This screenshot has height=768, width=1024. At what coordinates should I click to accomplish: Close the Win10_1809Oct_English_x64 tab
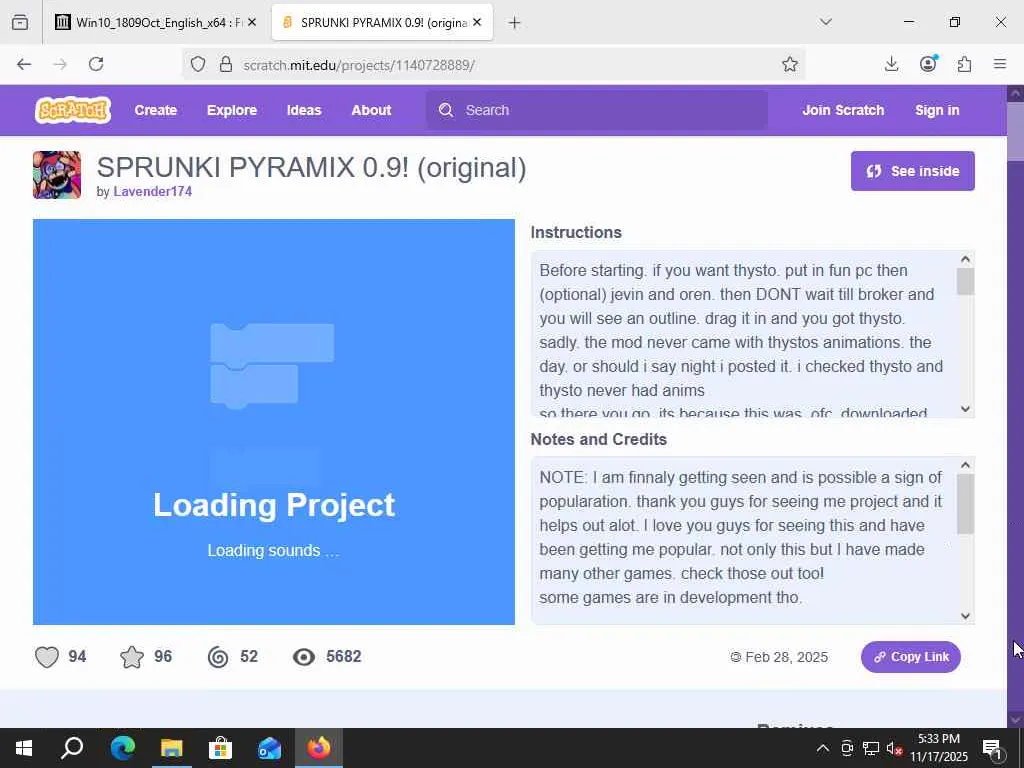[x=252, y=23]
